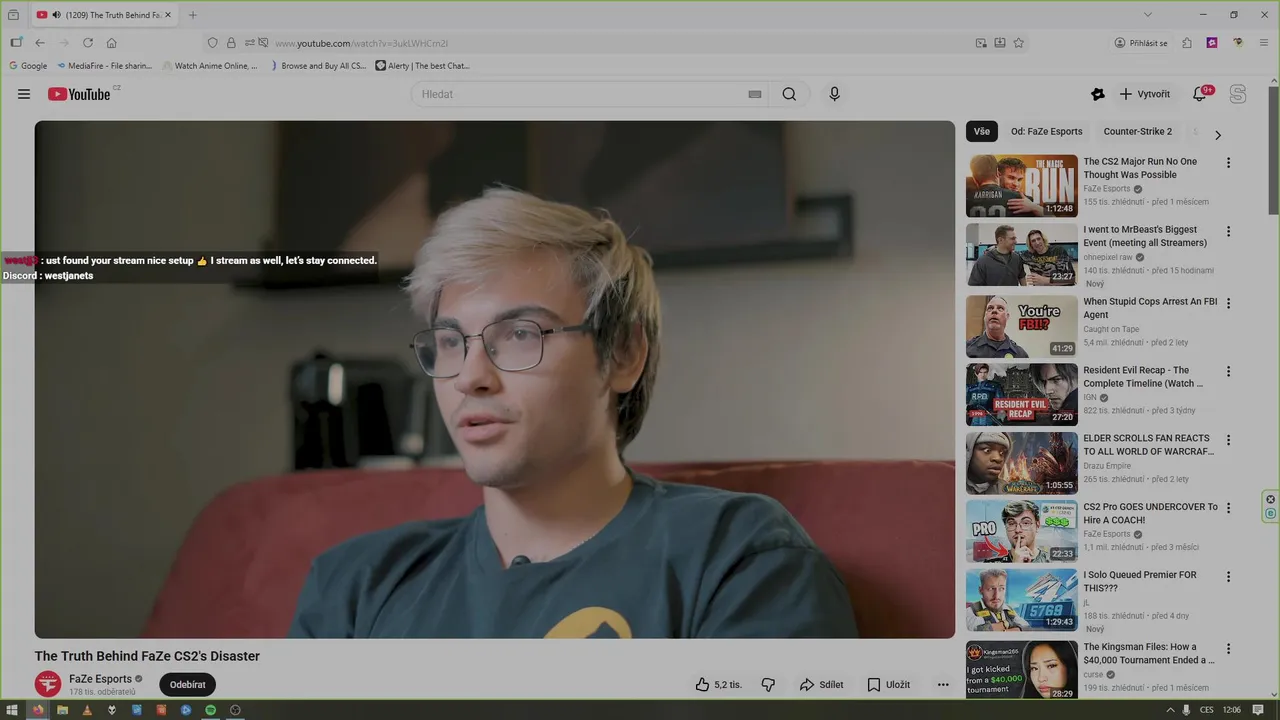This screenshot has height=720, width=1280.
Task: Focus the Hledat search field
Action: [x=580, y=94]
